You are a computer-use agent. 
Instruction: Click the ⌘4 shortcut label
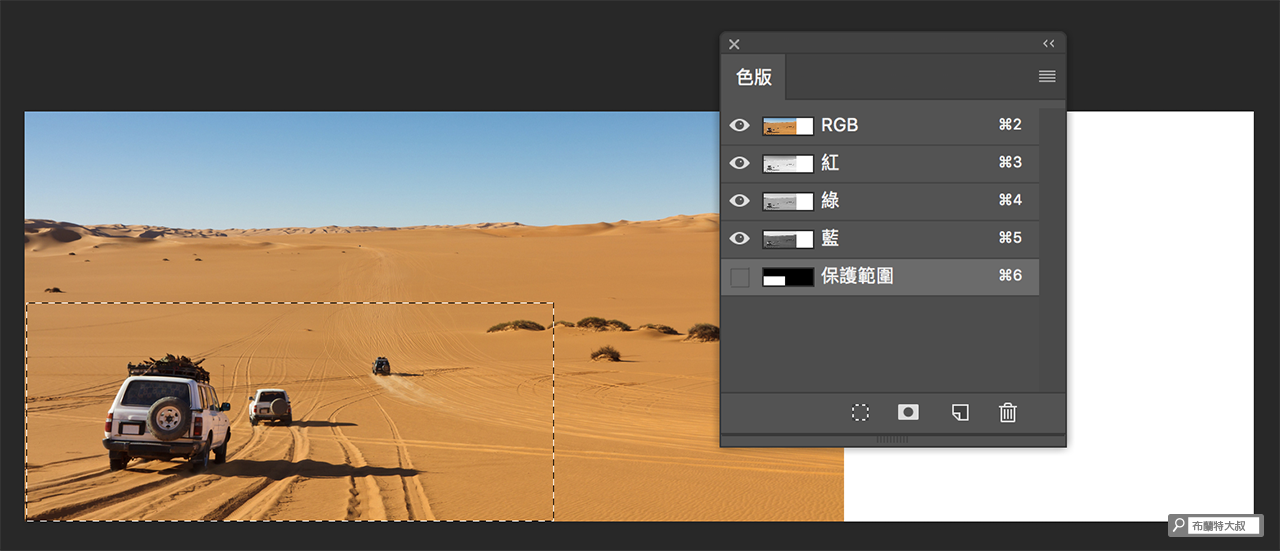pyautogui.click(x=1010, y=200)
